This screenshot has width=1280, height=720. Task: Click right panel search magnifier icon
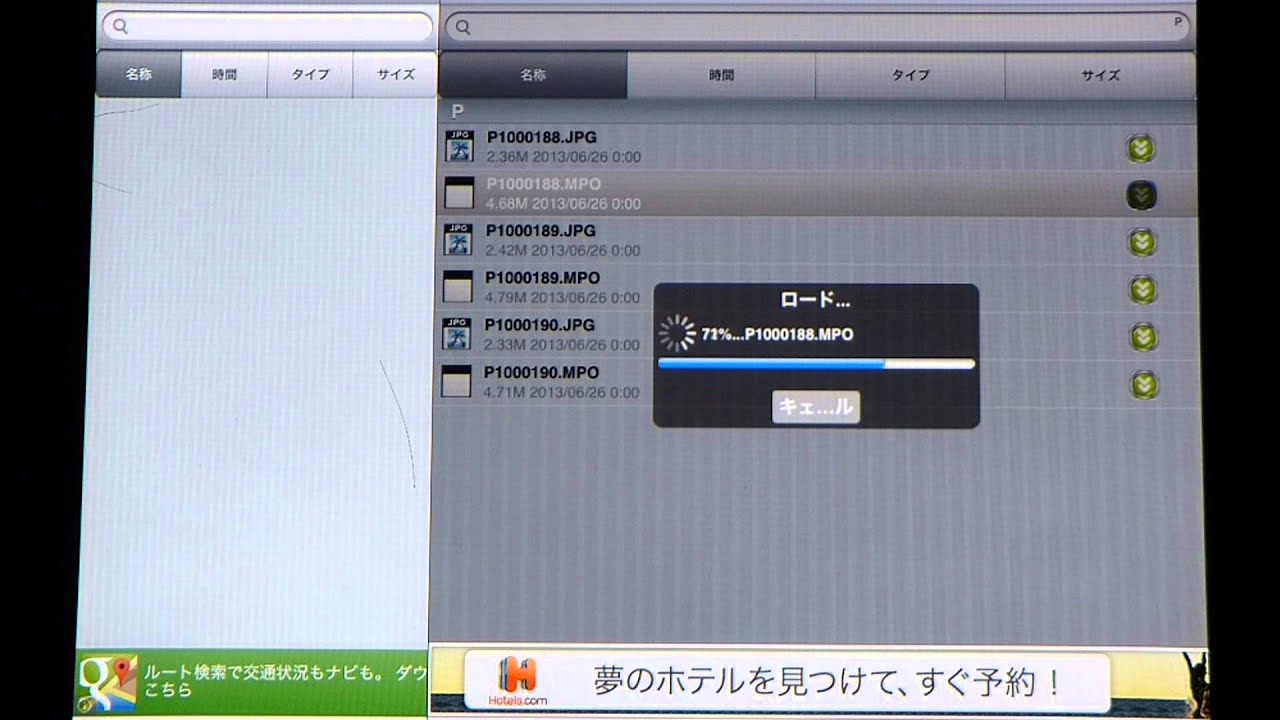pyautogui.click(x=463, y=27)
